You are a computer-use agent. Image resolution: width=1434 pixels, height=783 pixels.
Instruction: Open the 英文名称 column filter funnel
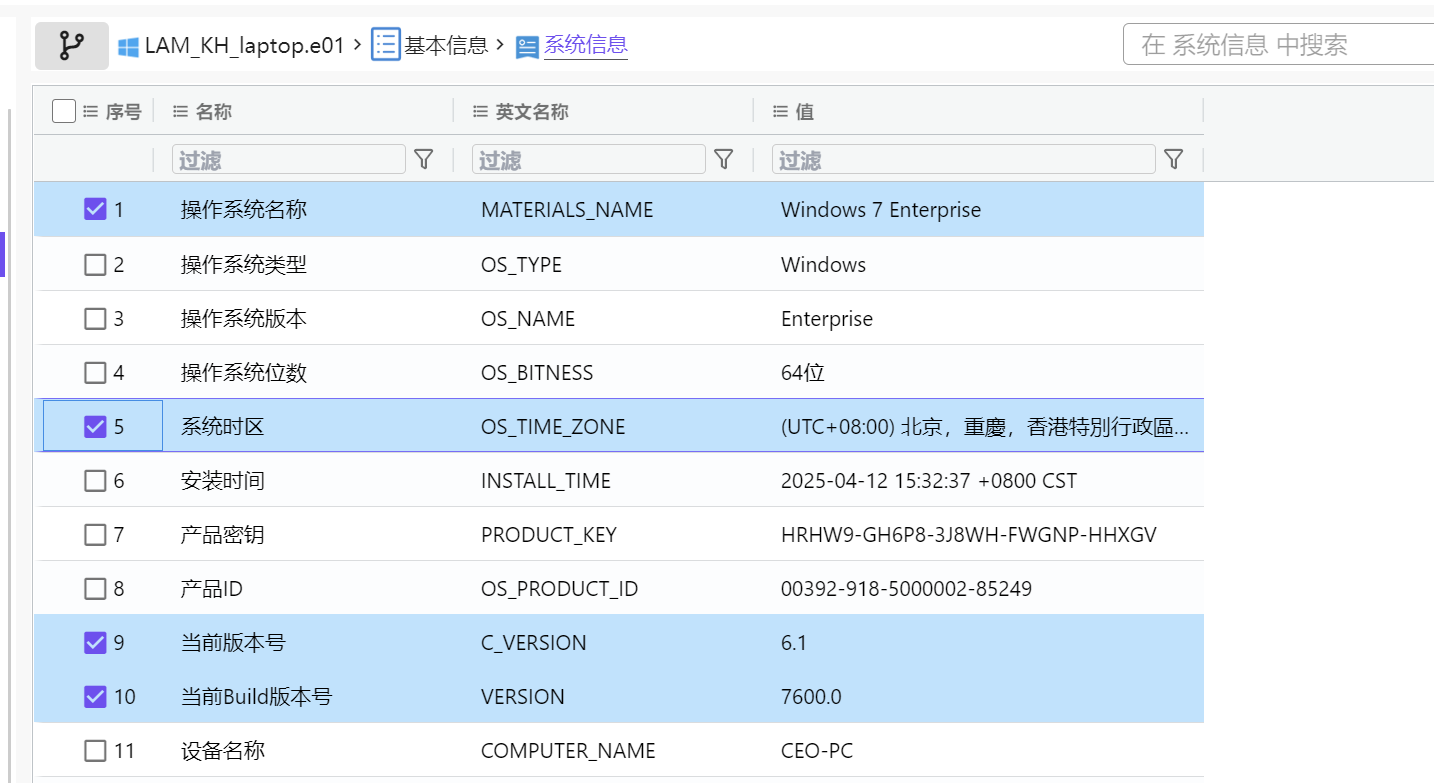[724, 159]
